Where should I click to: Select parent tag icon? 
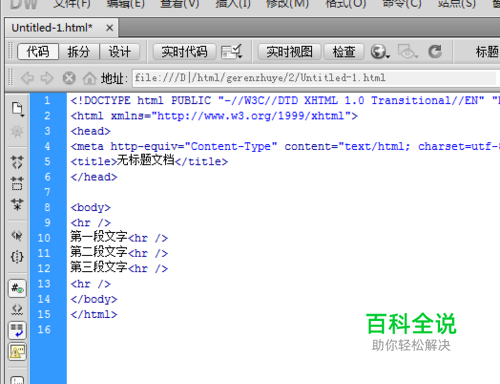click(x=17, y=236)
